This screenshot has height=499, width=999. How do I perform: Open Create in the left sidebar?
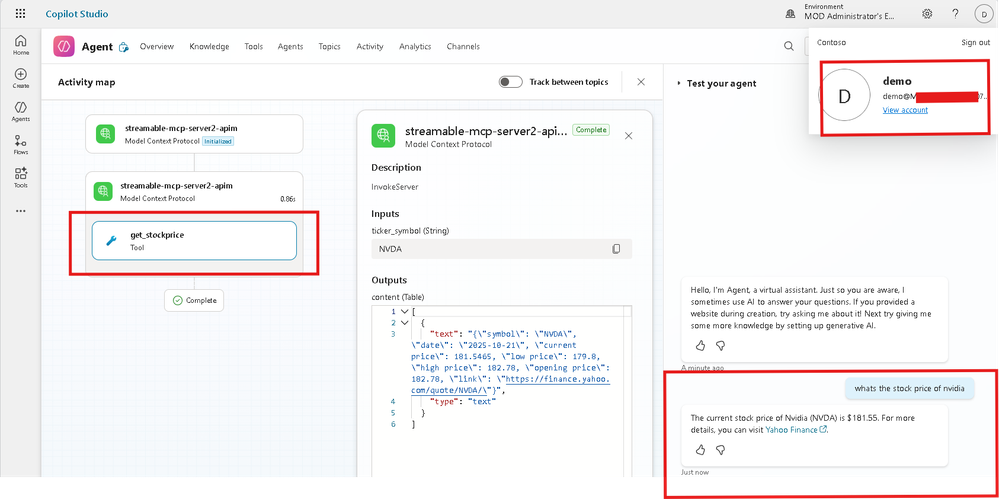pos(20,78)
